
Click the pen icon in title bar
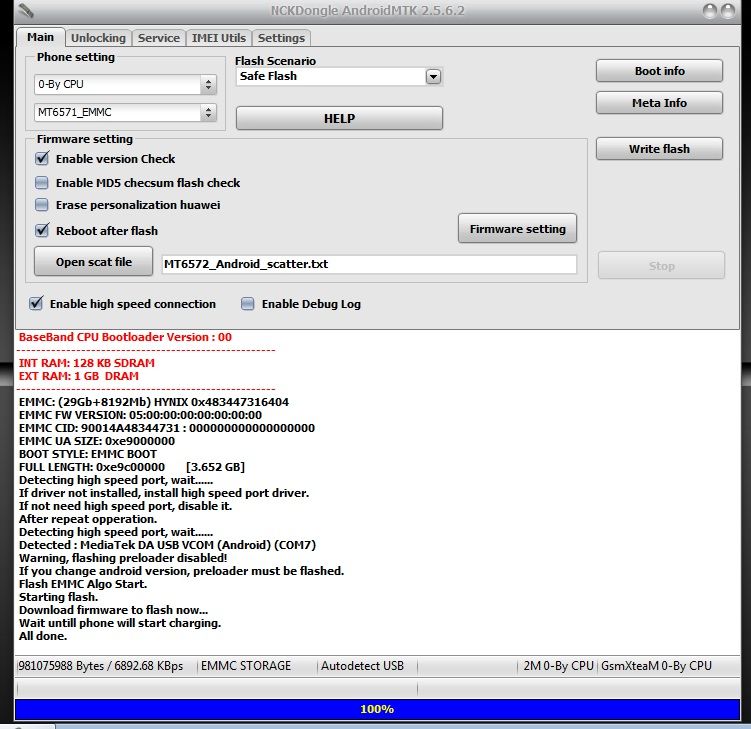click(x=25, y=10)
